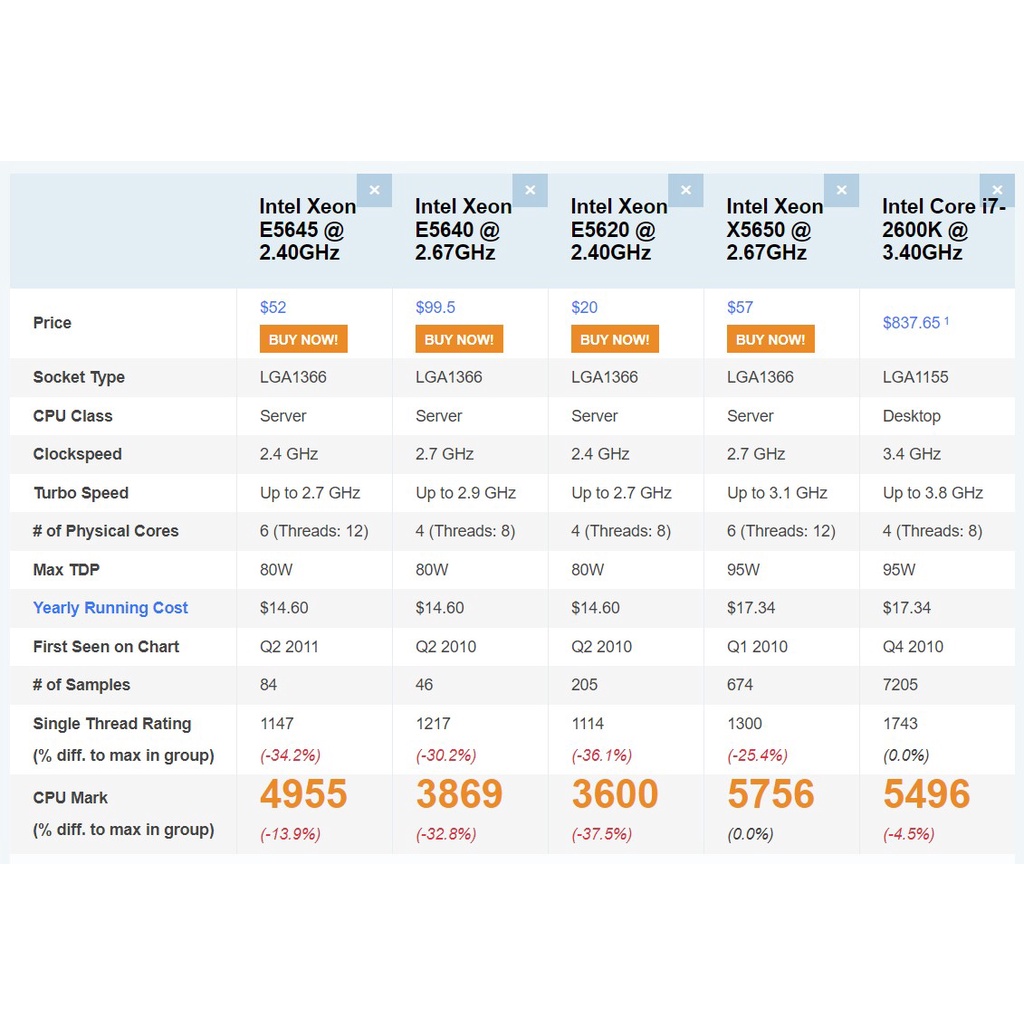The width and height of the screenshot is (1024, 1024).
Task: Open the $99.5 price link
Action: [x=435, y=307]
